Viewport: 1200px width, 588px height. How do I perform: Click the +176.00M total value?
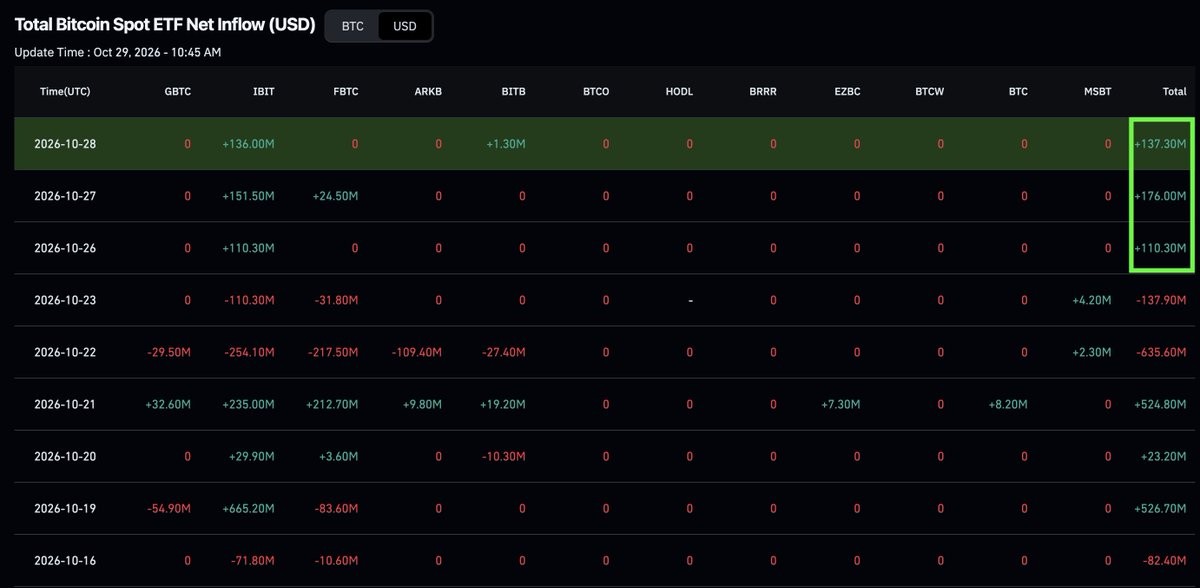click(1160, 196)
